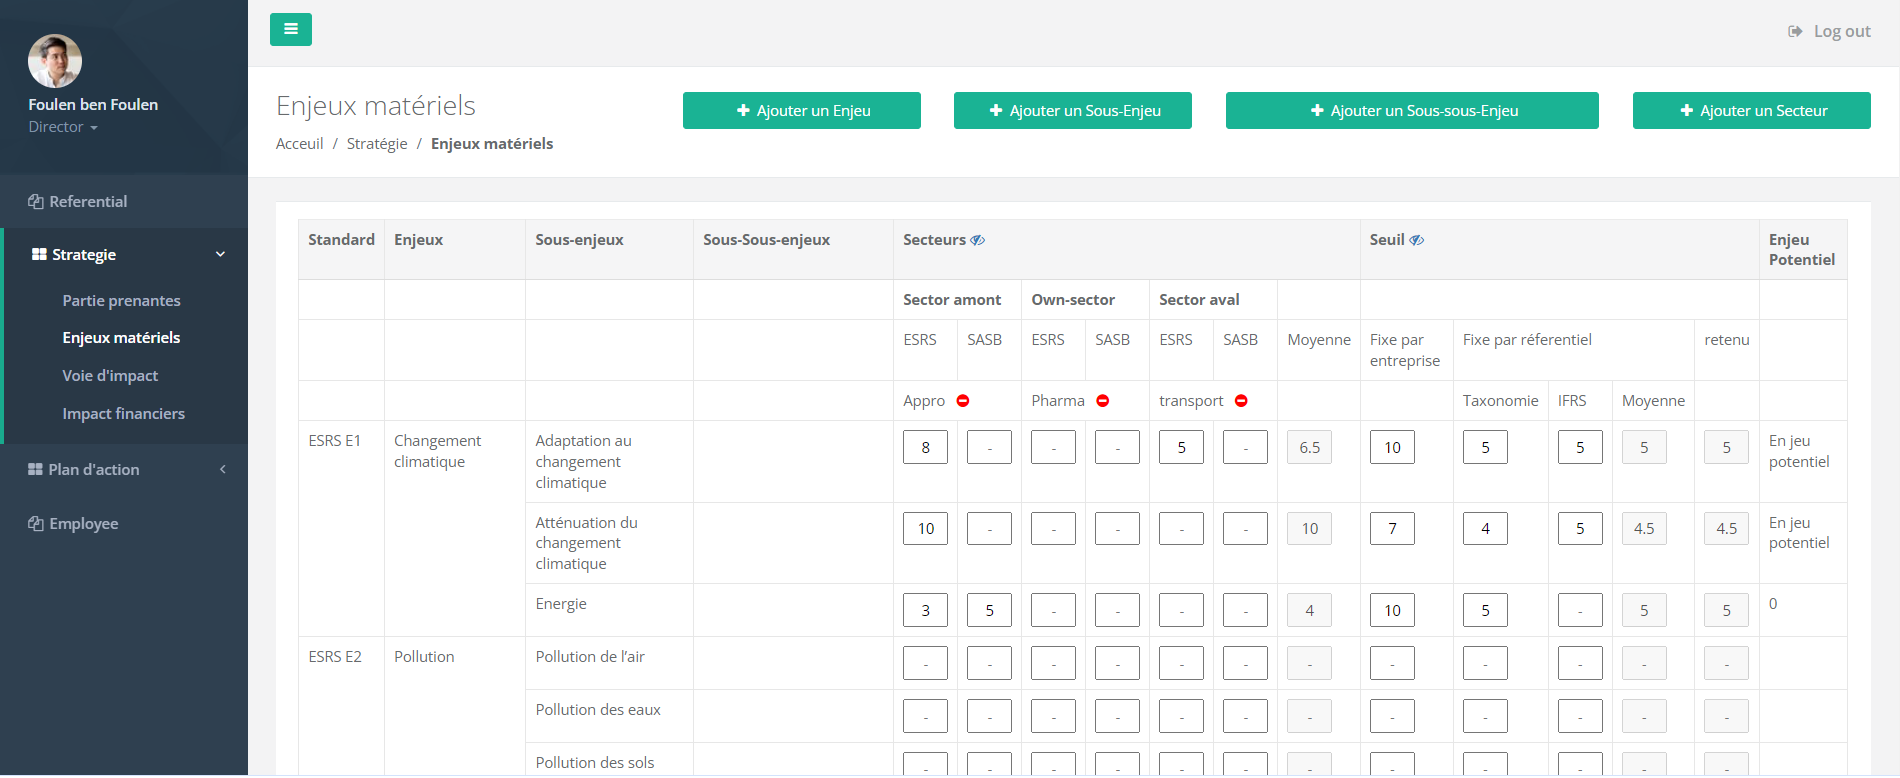Screen dimensions: 1900x778
Task: Remove the Pharma sector via red icon
Action: click(x=1103, y=401)
